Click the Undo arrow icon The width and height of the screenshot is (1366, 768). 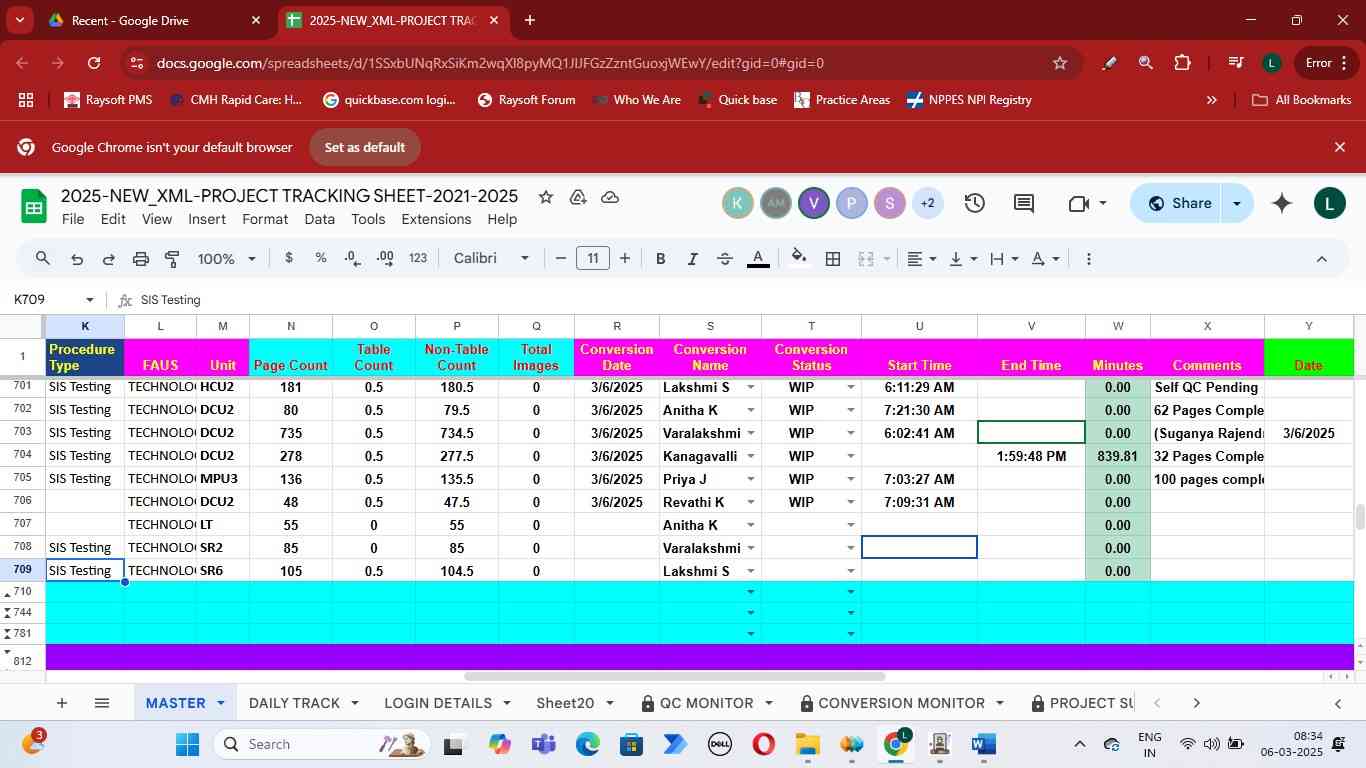click(76, 259)
